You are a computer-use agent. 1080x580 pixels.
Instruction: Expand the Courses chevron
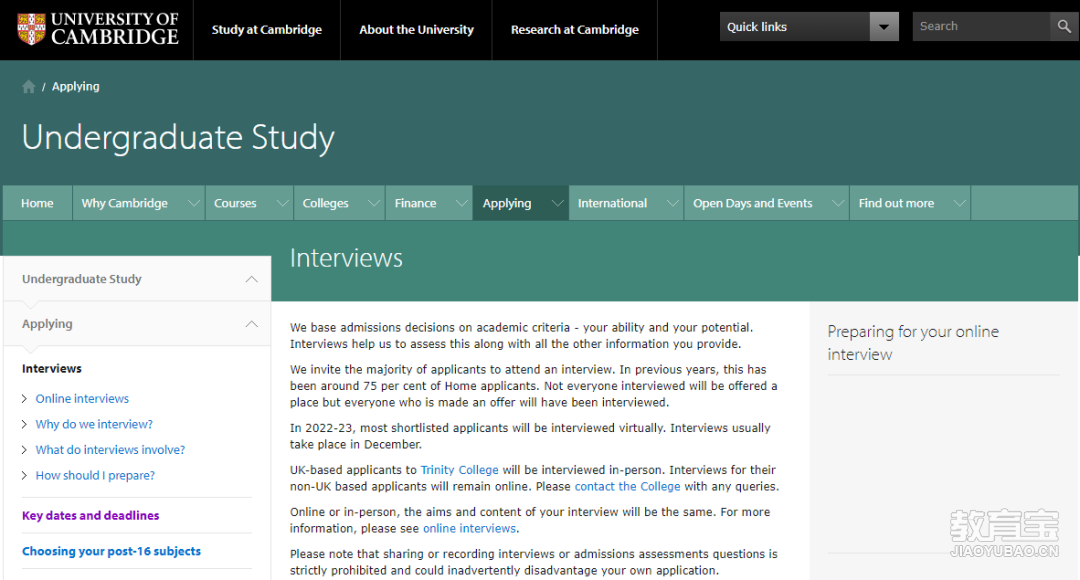282,203
